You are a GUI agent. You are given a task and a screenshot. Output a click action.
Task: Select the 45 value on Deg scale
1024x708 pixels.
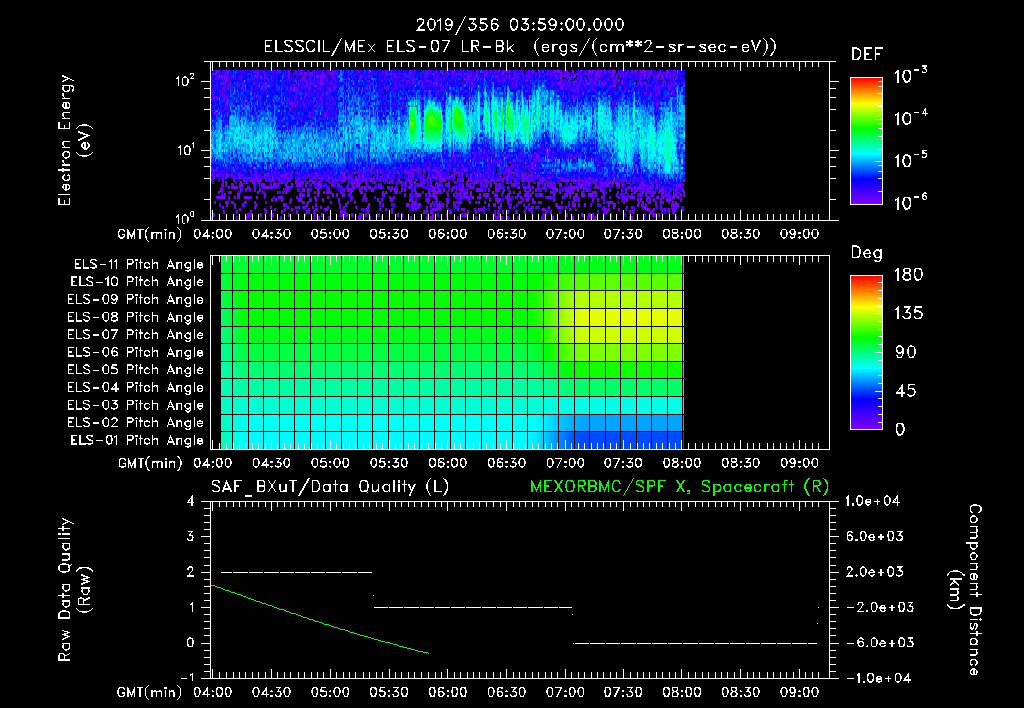(905, 391)
